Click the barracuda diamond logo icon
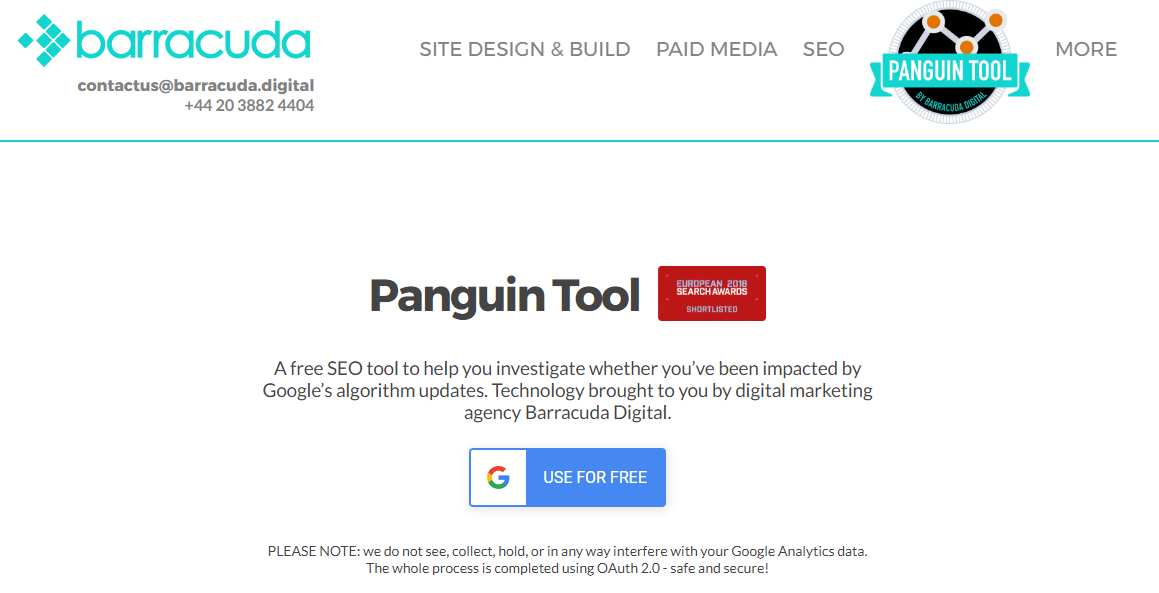The image size is (1159, 593). pyautogui.click(x=44, y=41)
